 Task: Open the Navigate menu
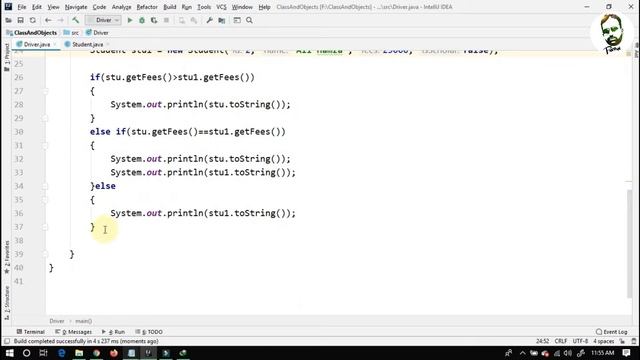[76, 7]
